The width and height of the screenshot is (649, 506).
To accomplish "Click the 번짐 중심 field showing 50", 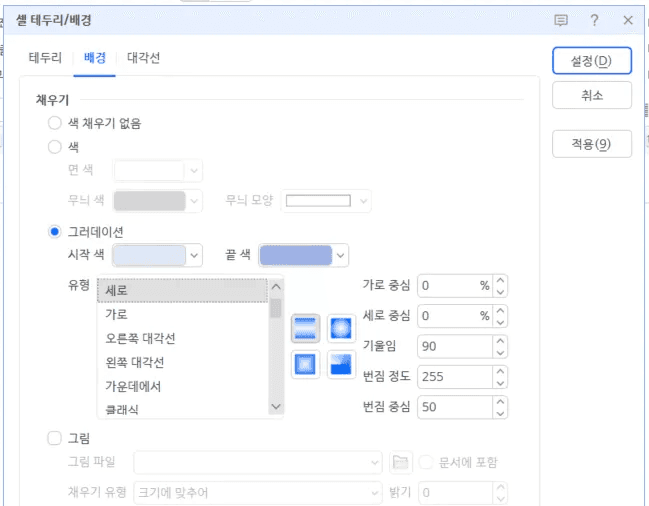I will click(x=455, y=408).
